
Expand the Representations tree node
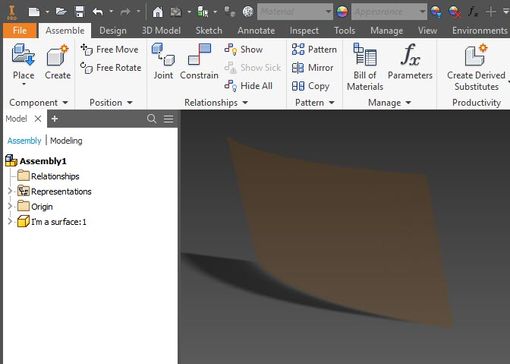coord(10,191)
